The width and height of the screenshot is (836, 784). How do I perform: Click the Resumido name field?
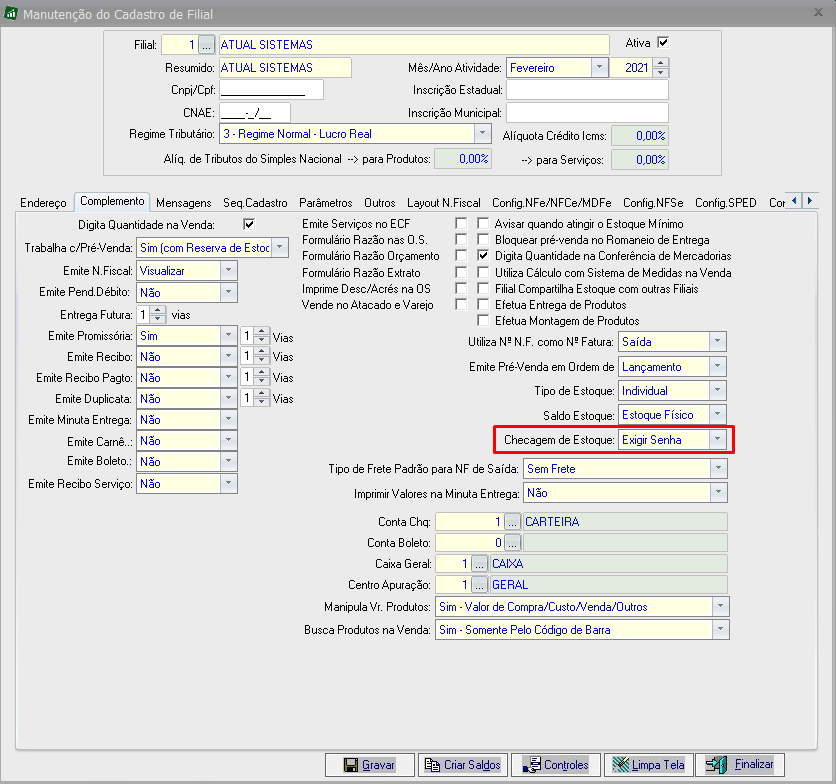[285, 68]
